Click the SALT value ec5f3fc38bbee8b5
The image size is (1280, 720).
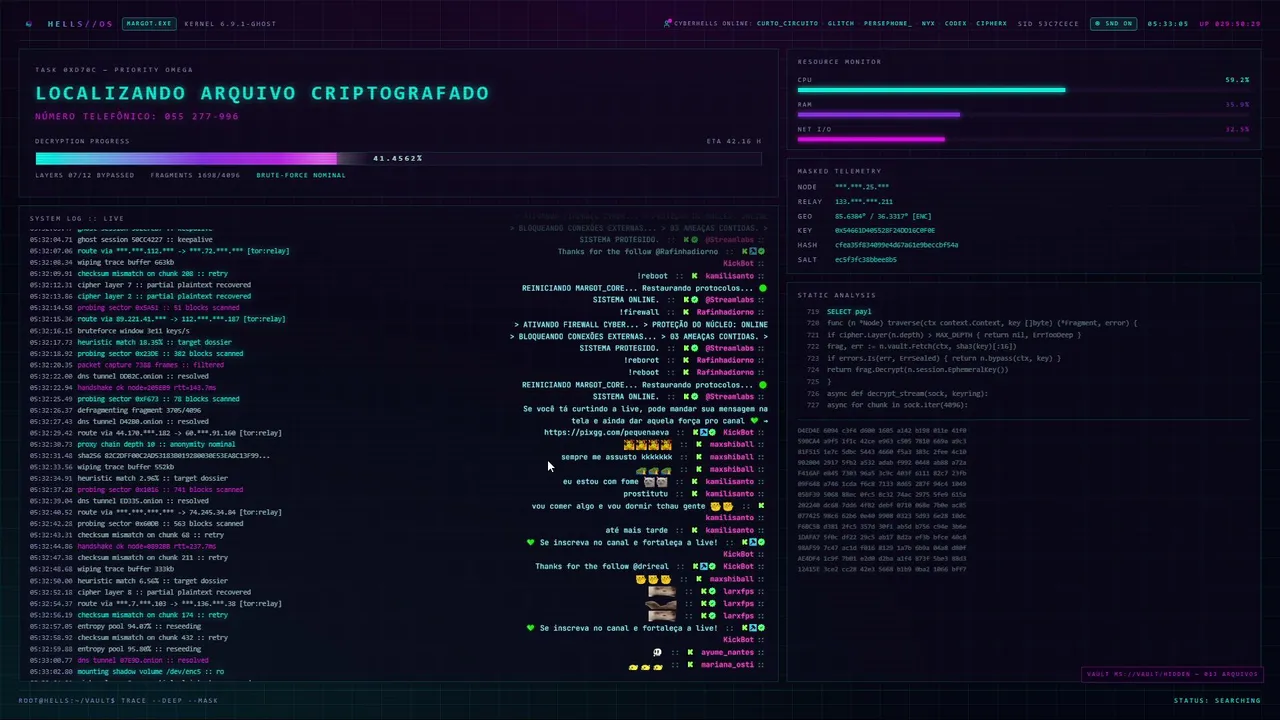tap(865, 259)
